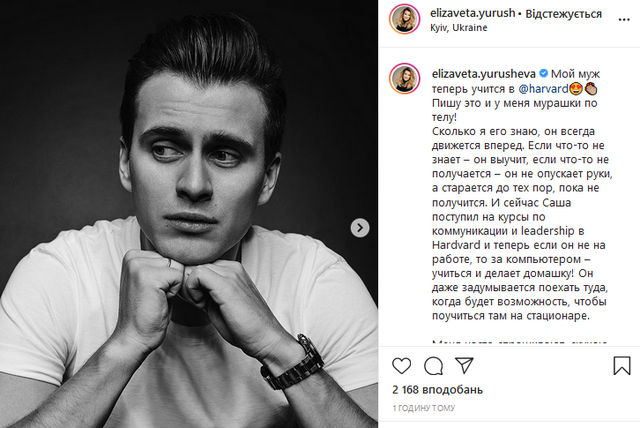Open the Kyiv, Ukraine location tag

click(458, 28)
